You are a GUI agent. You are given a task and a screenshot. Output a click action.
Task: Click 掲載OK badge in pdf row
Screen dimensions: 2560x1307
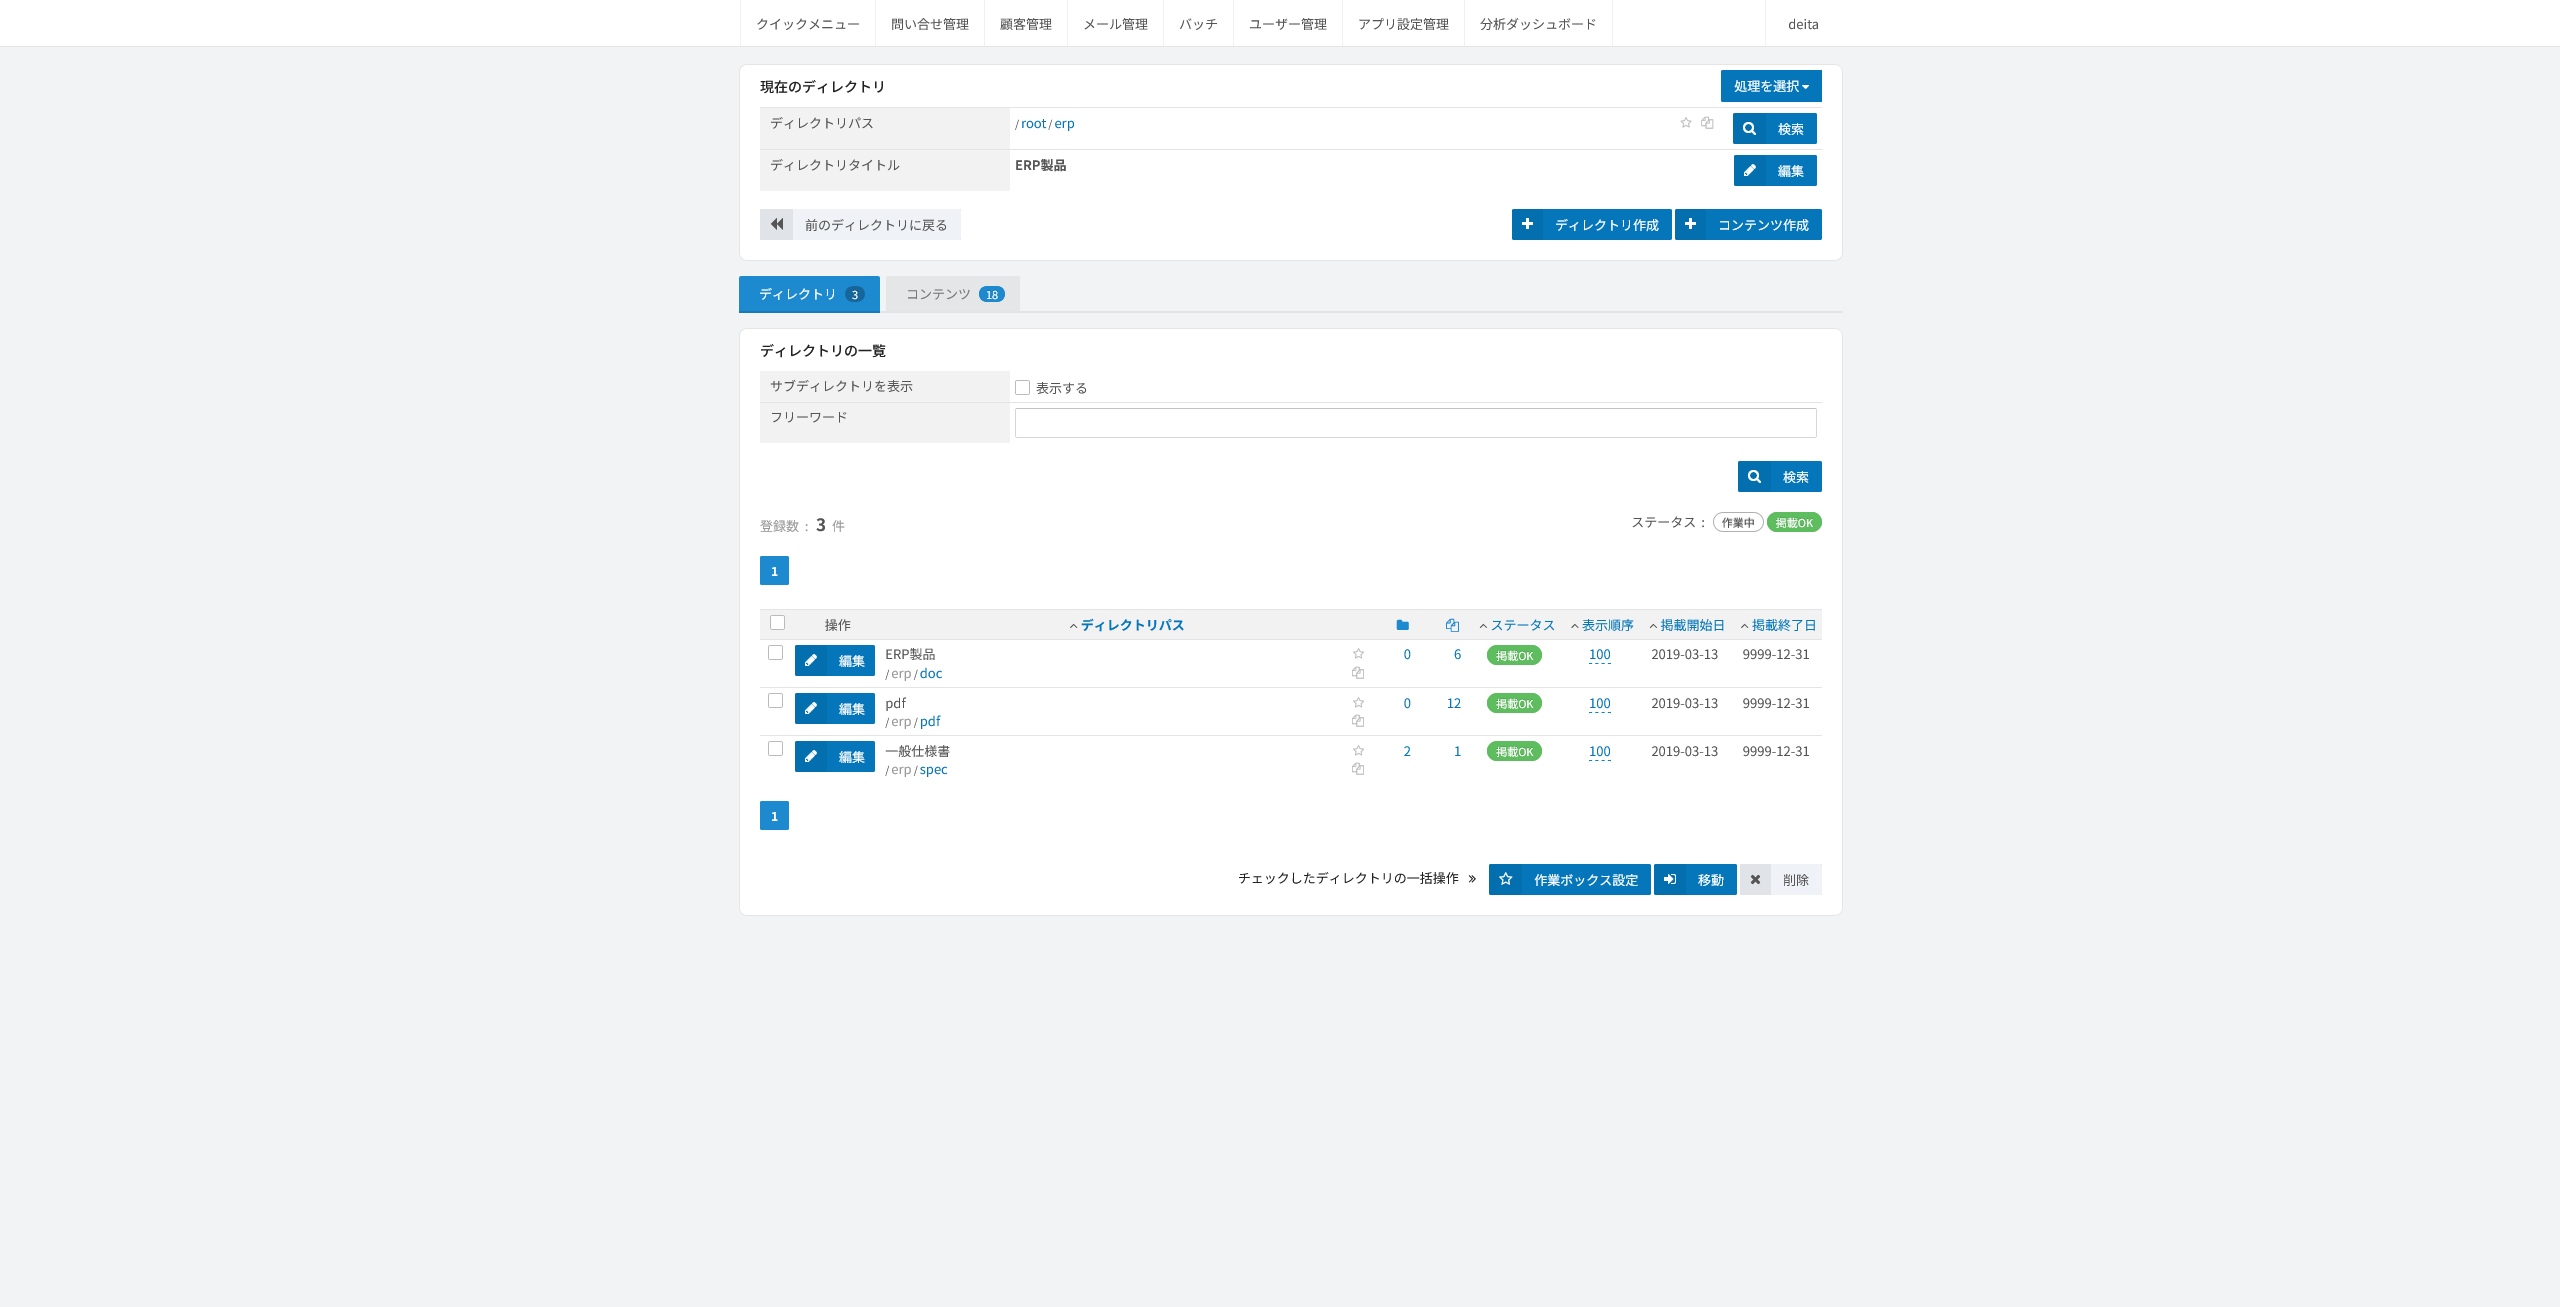coord(1514,704)
